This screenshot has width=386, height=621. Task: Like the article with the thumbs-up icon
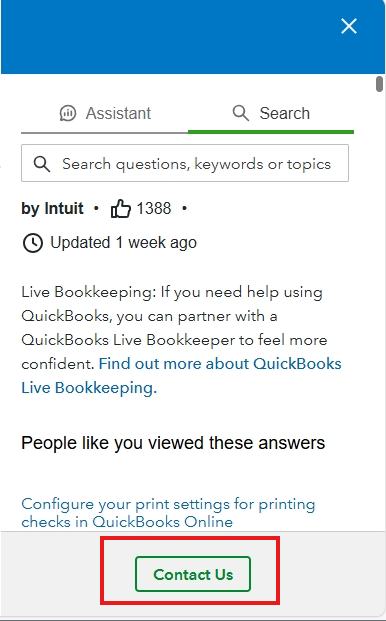120,208
